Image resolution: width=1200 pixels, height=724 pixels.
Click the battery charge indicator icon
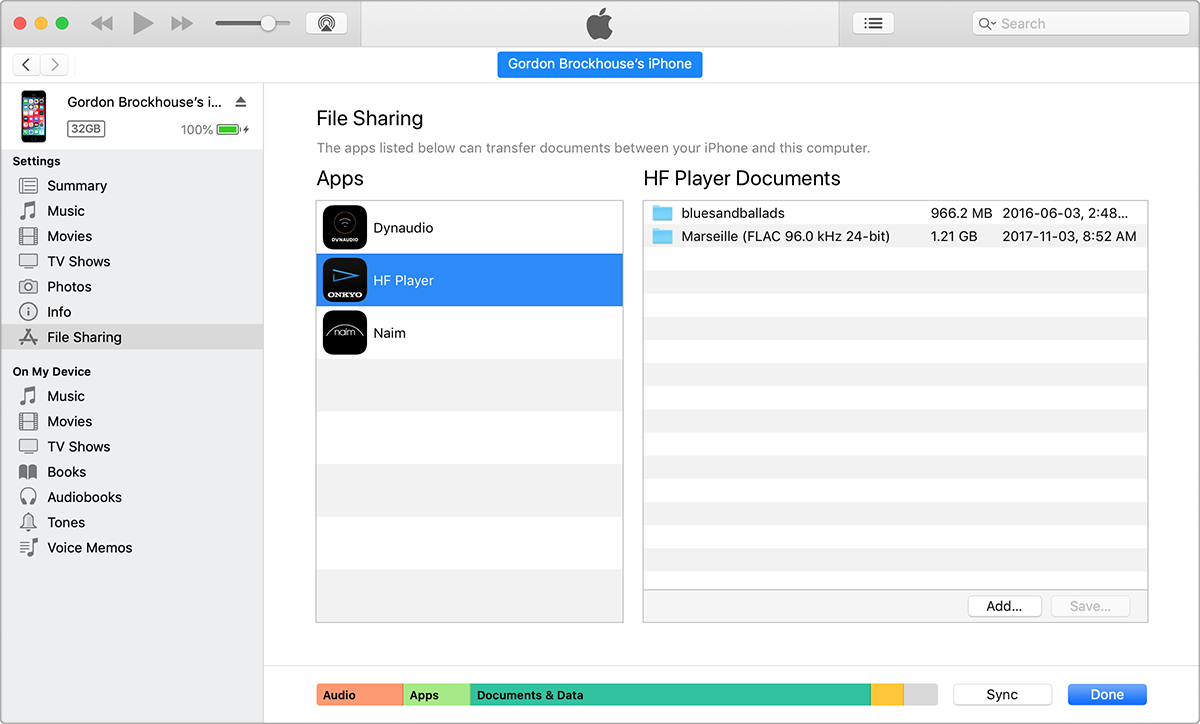[x=229, y=130]
